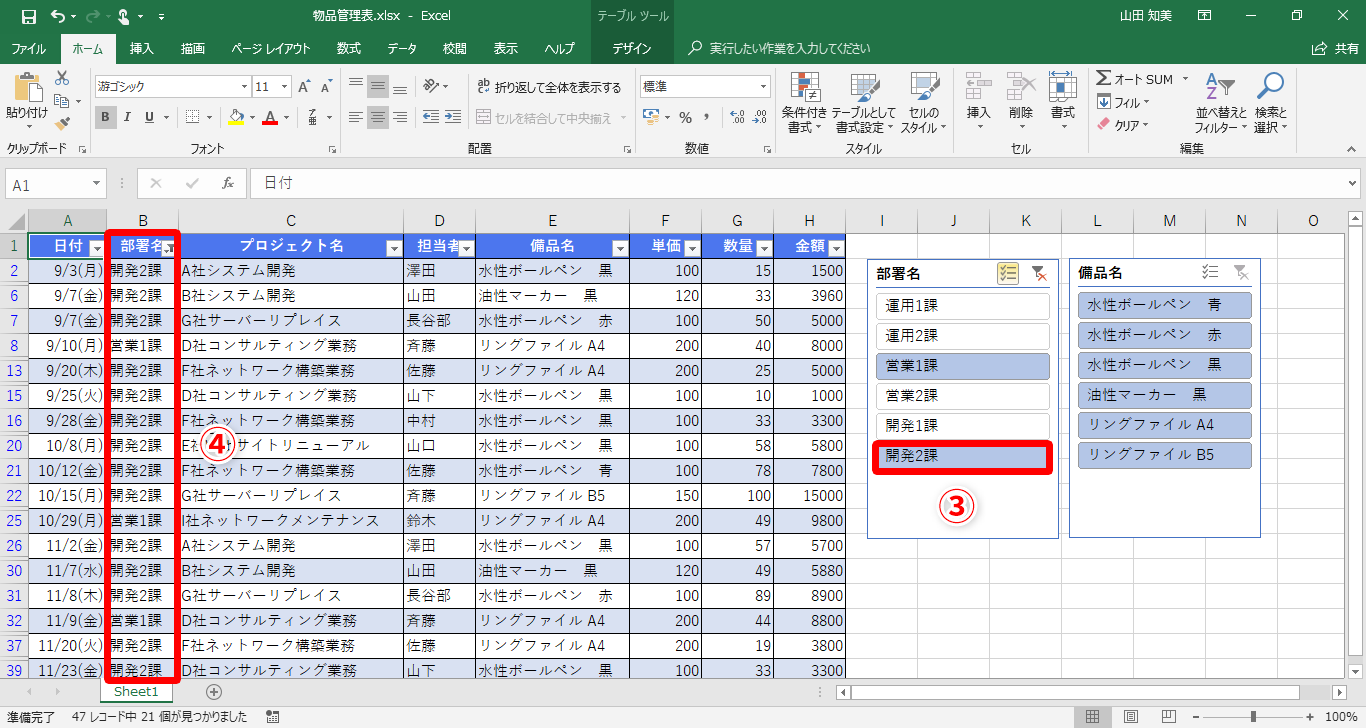Save the workbook using the floppy disk icon
Image resolution: width=1366 pixels, height=728 pixels.
coord(28,16)
